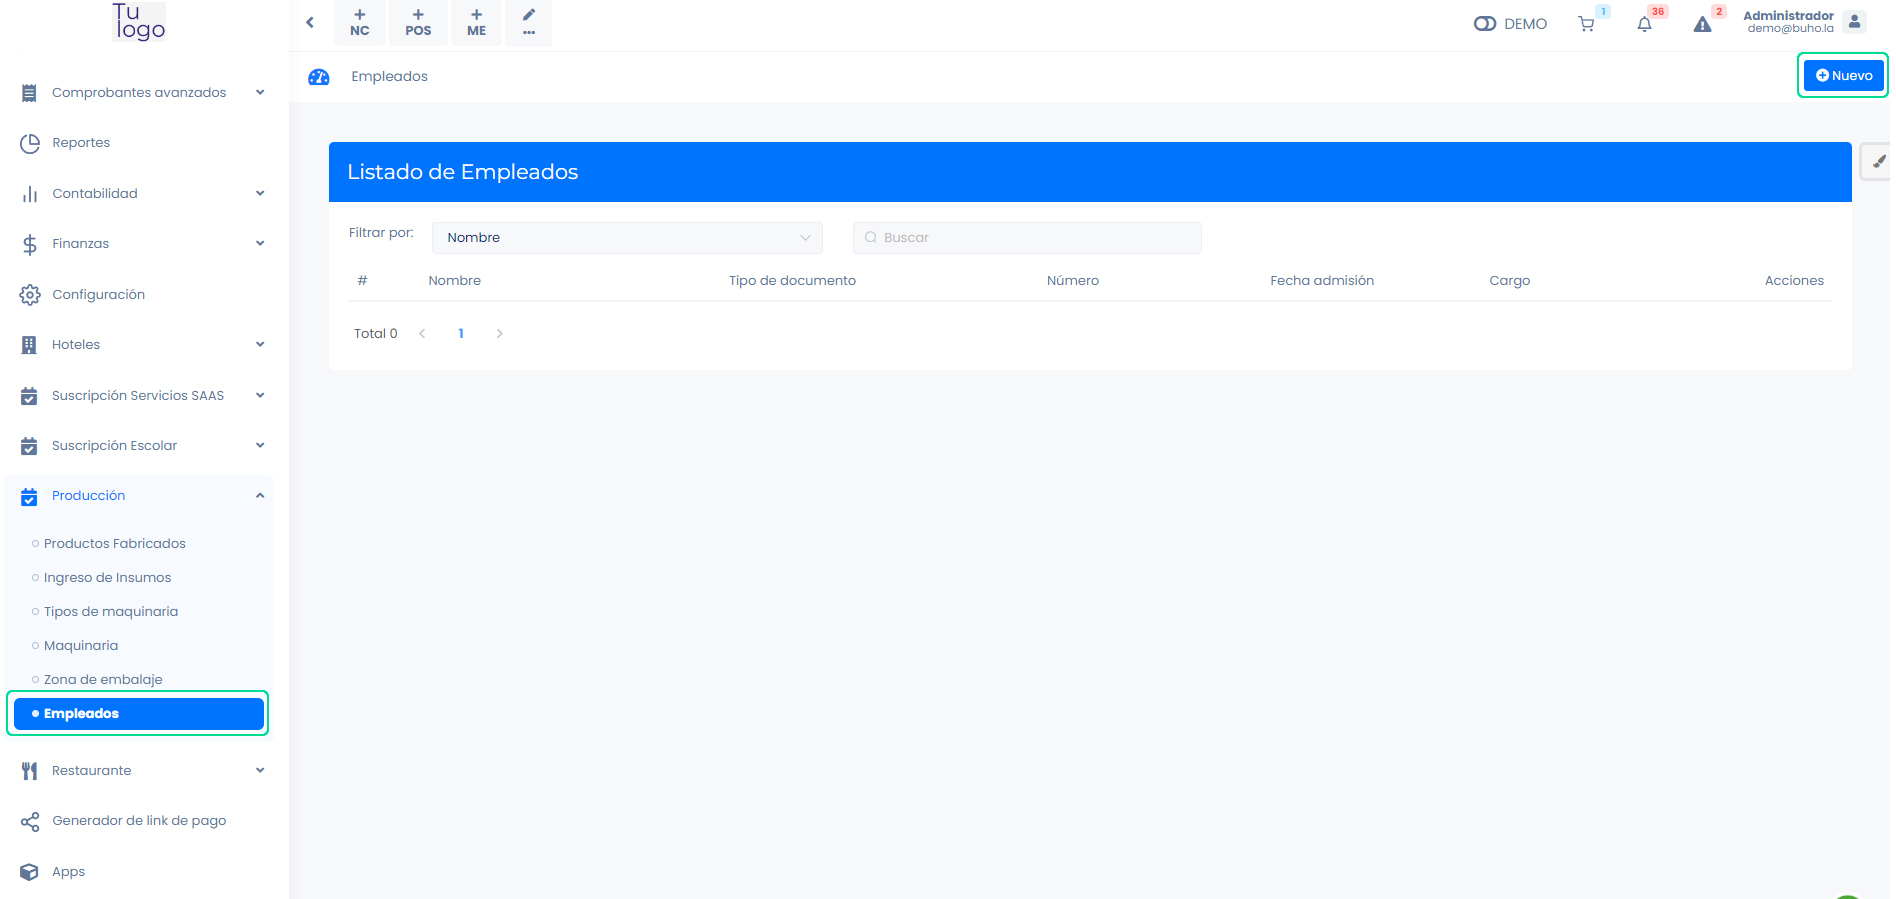
Task: Click the pencil edit shortcuts icon
Action: [529, 22]
